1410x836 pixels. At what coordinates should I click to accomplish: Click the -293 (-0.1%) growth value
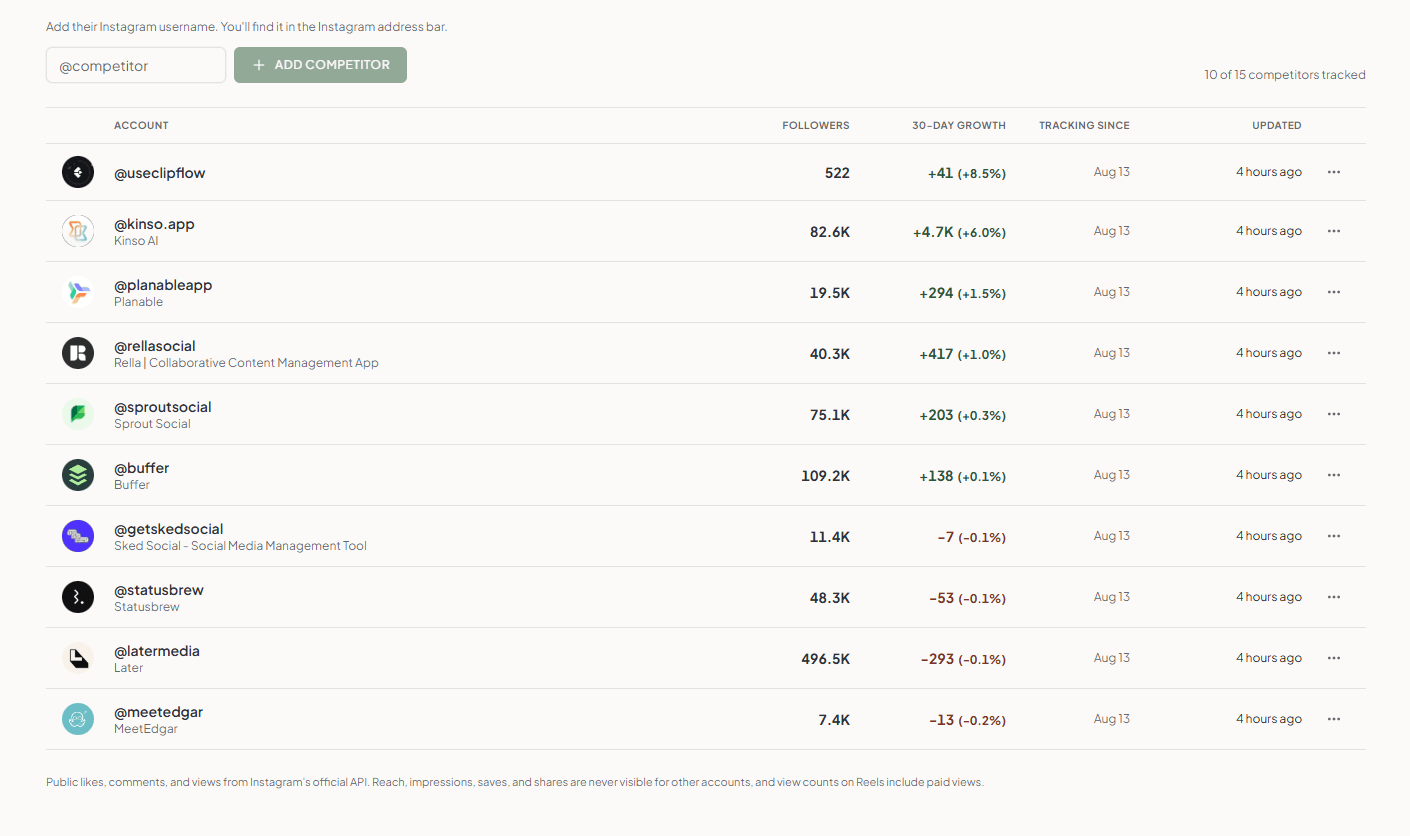963,659
